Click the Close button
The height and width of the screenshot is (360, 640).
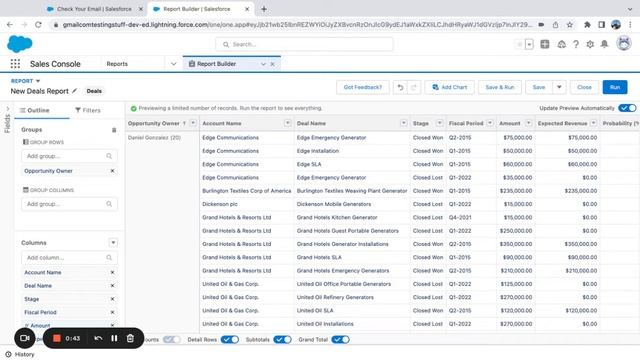tap(584, 87)
